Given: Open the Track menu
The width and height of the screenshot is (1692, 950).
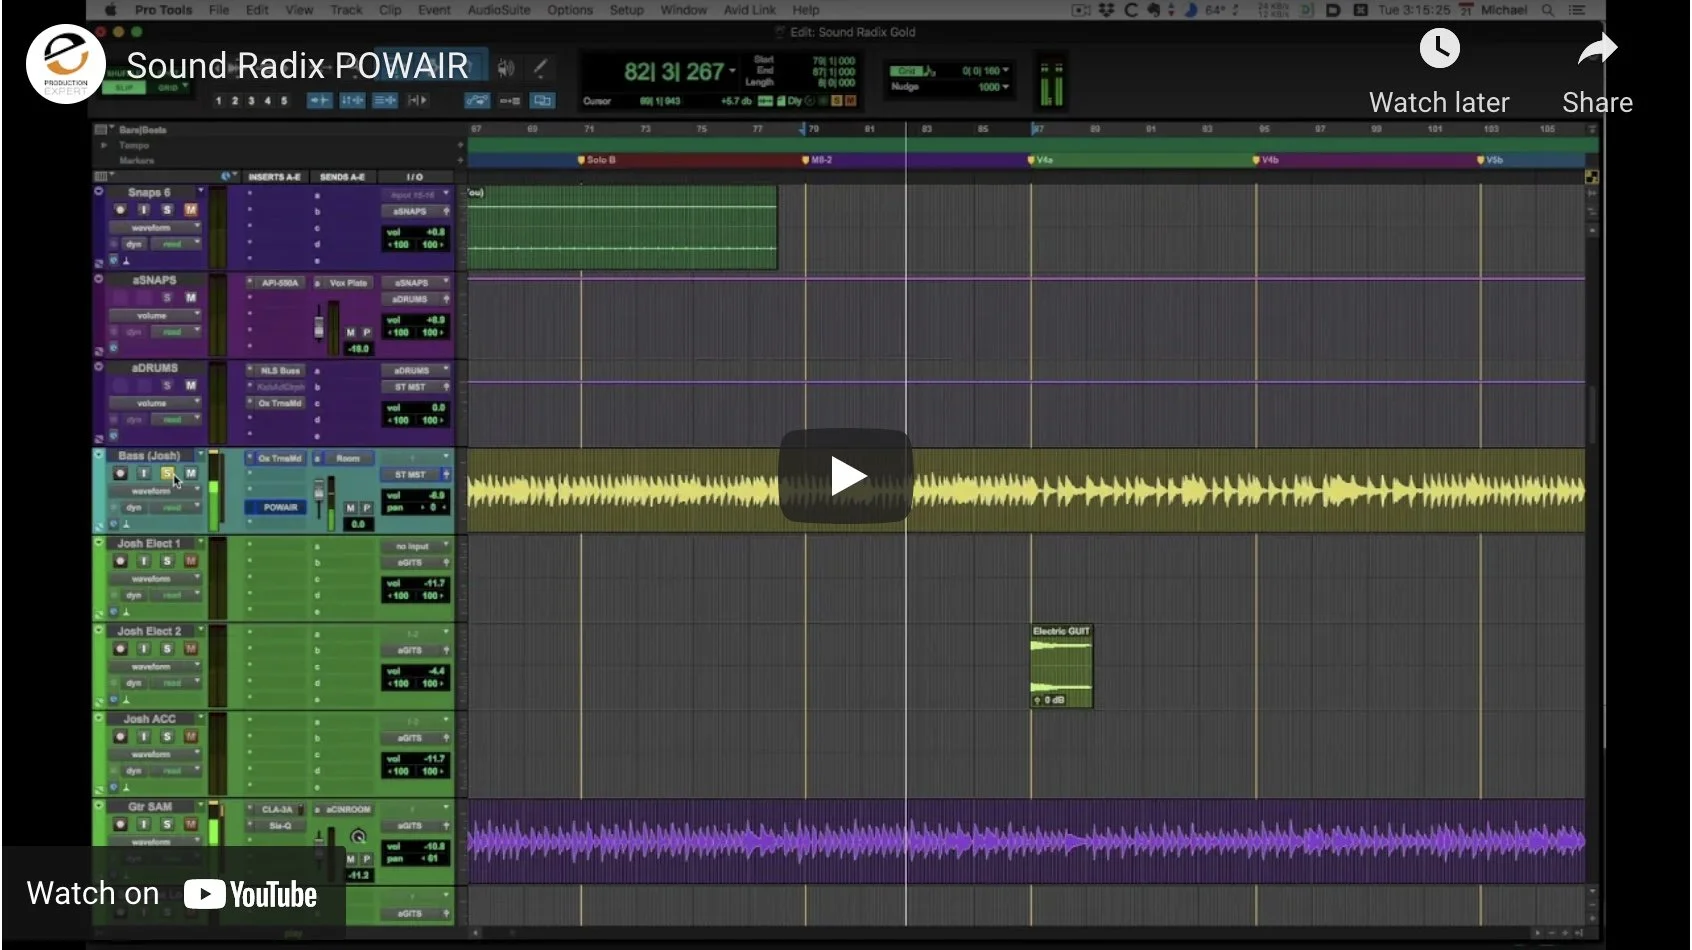Looking at the screenshot, I should click(346, 10).
